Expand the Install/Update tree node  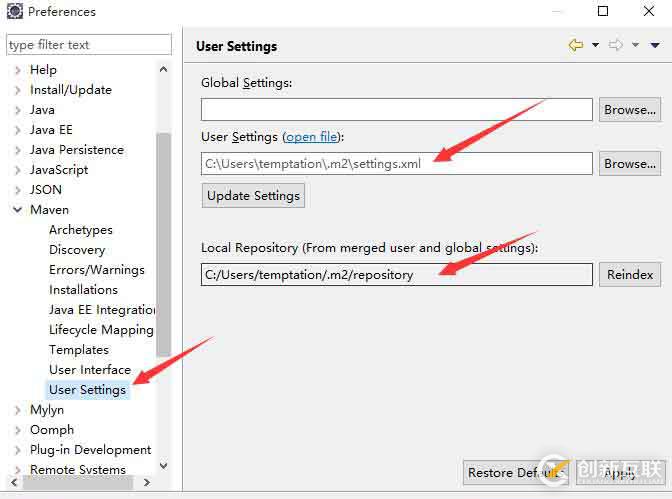(x=17, y=90)
